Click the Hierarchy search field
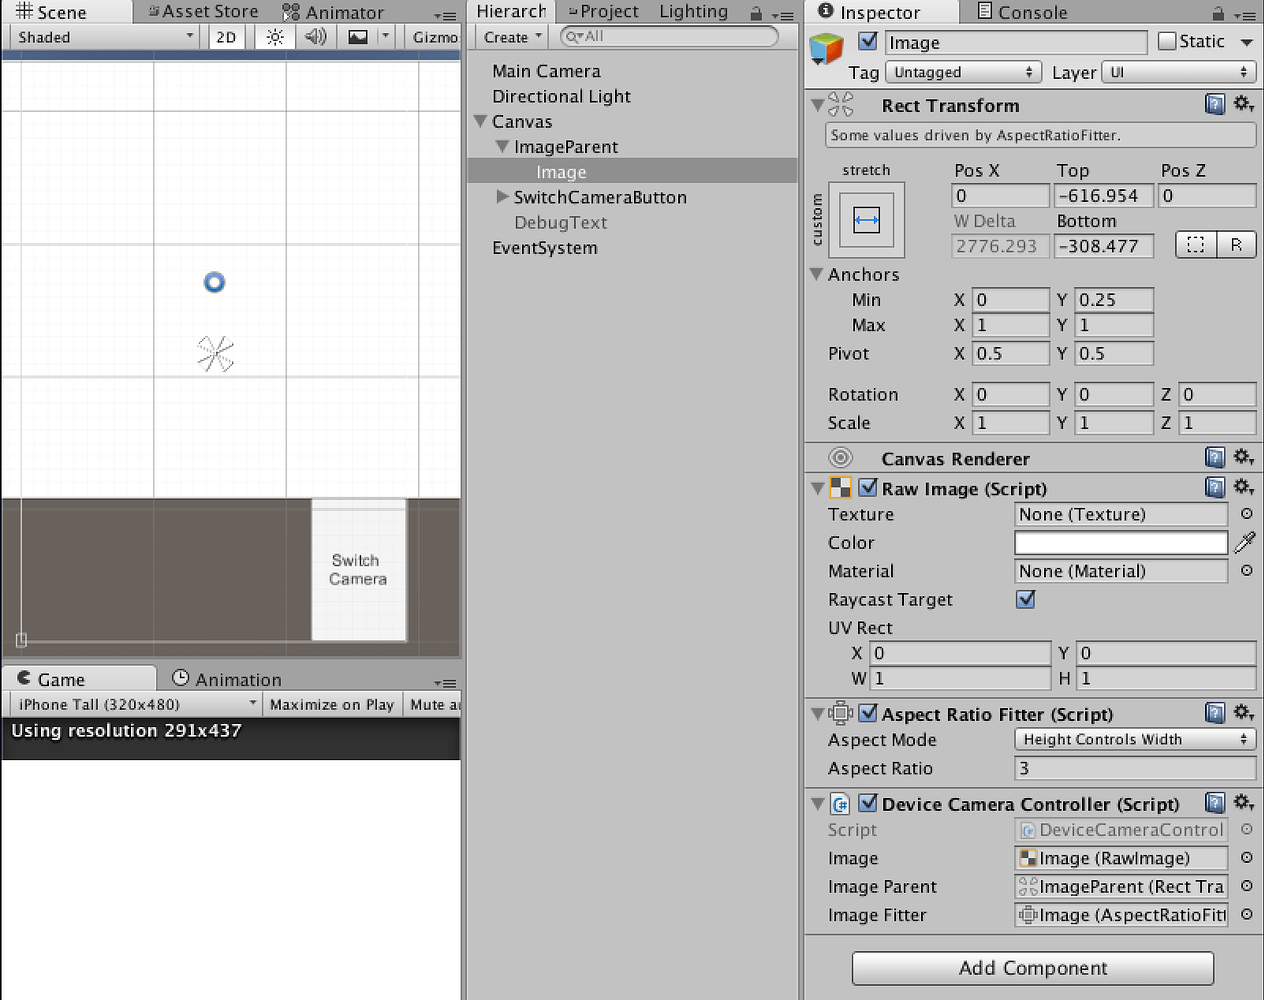 coord(668,36)
